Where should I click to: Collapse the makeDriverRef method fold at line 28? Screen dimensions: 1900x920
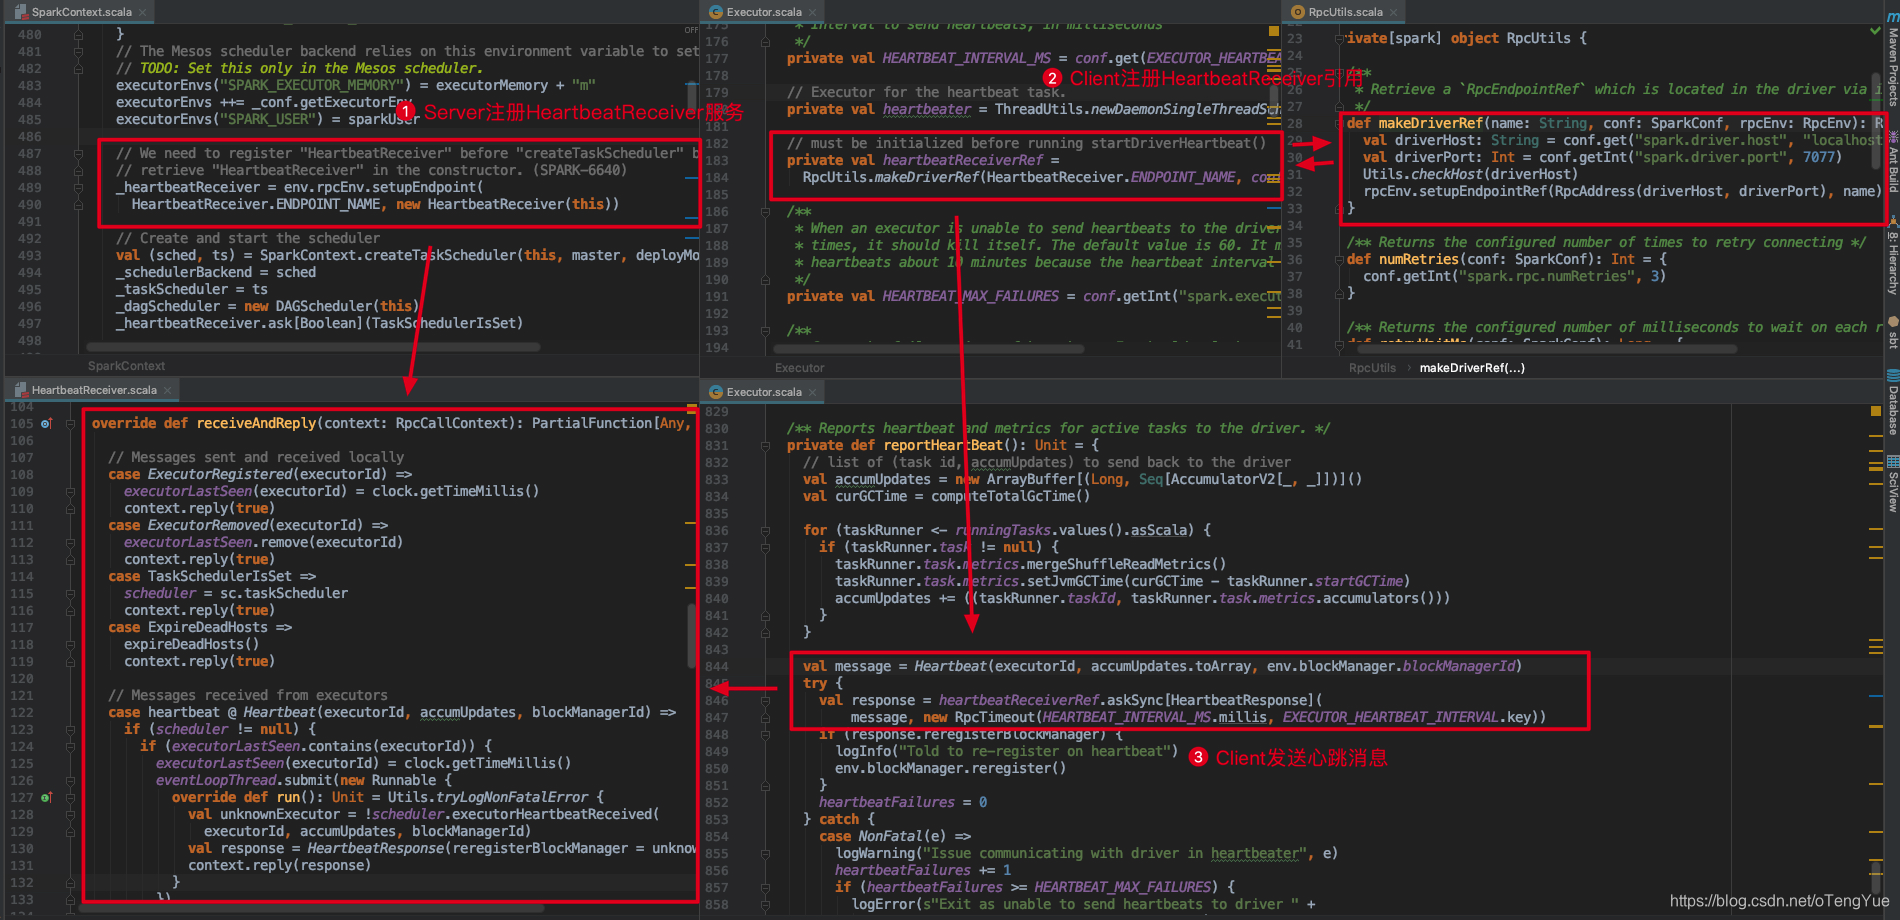1339,123
